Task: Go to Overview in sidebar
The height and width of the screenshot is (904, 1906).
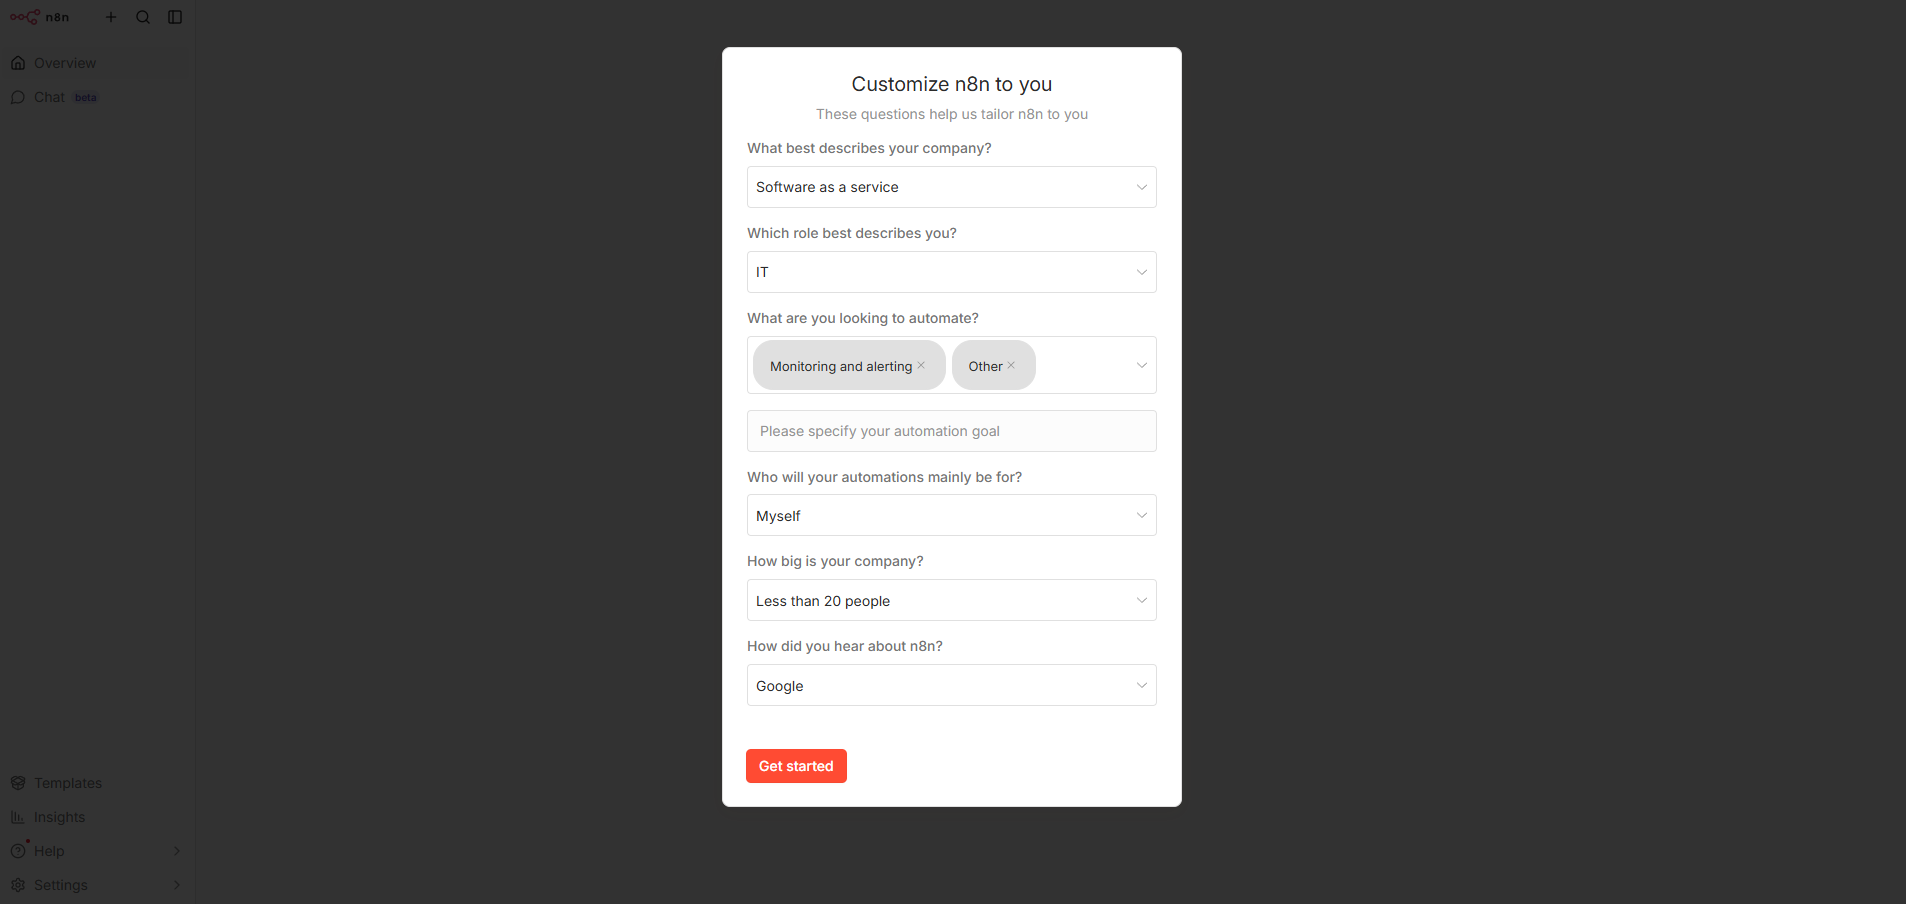Action: [x=65, y=63]
